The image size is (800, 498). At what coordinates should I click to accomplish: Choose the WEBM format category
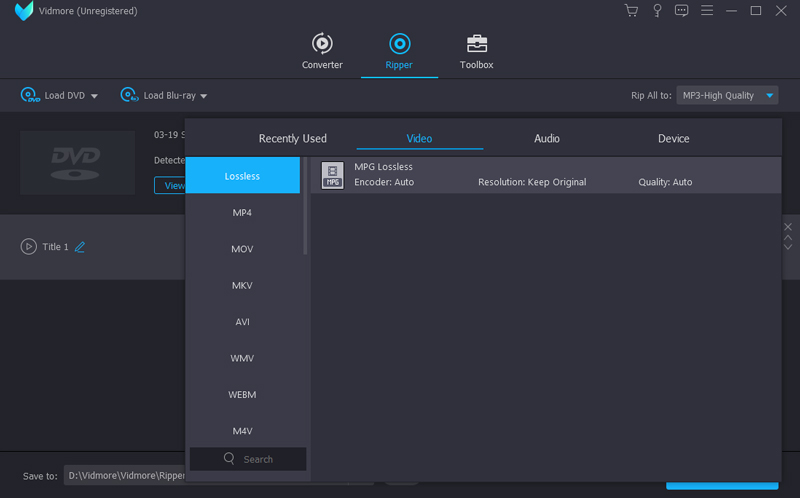(242, 395)
